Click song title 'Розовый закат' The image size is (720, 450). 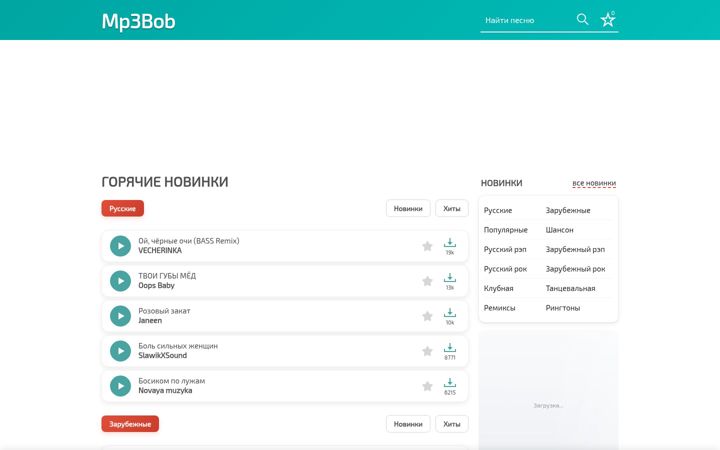click(x=164, y=310)
